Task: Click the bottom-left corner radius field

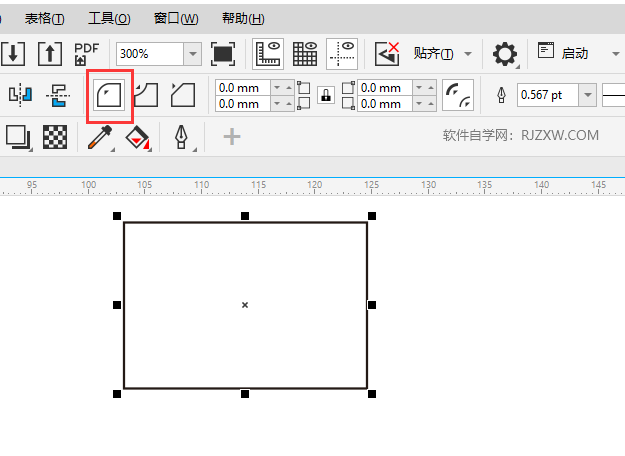Action: click(243, 104)
